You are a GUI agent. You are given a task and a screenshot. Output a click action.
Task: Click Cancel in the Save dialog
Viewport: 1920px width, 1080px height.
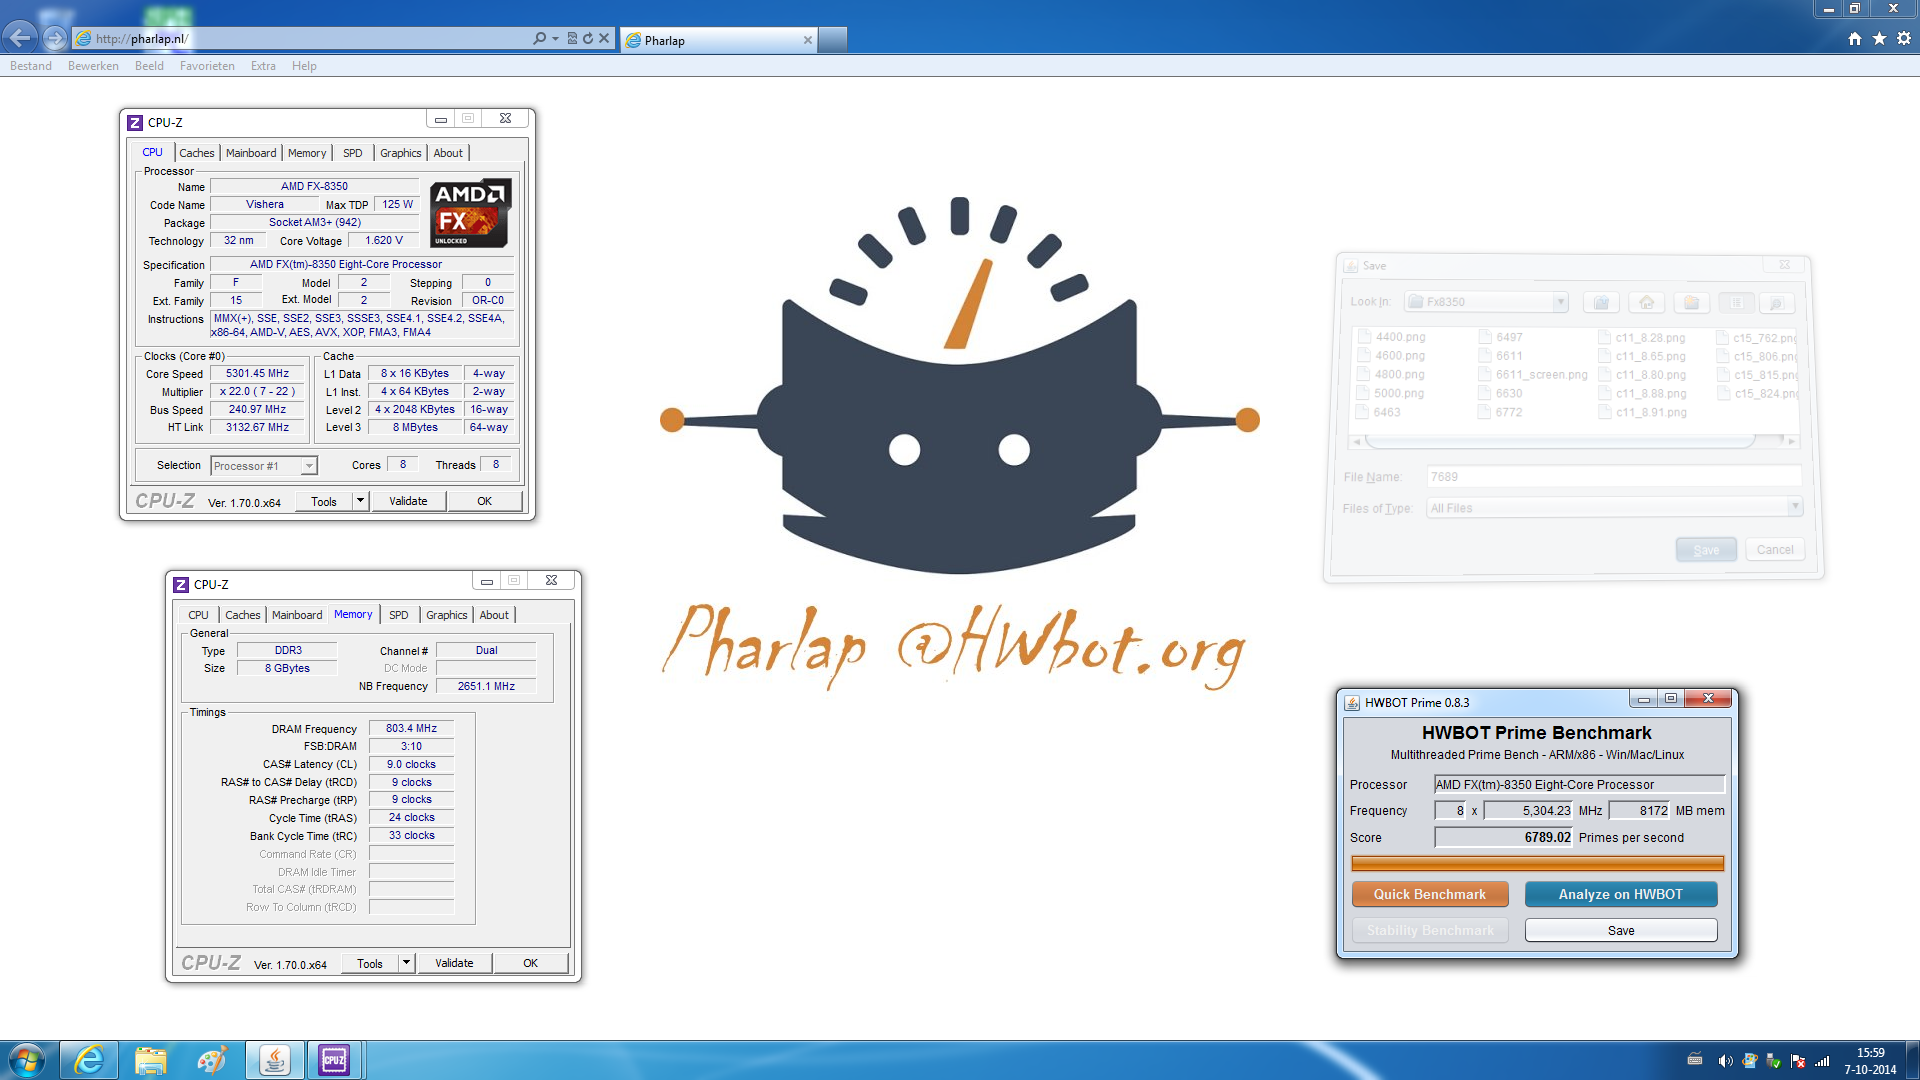click(x=1775, y=550)
